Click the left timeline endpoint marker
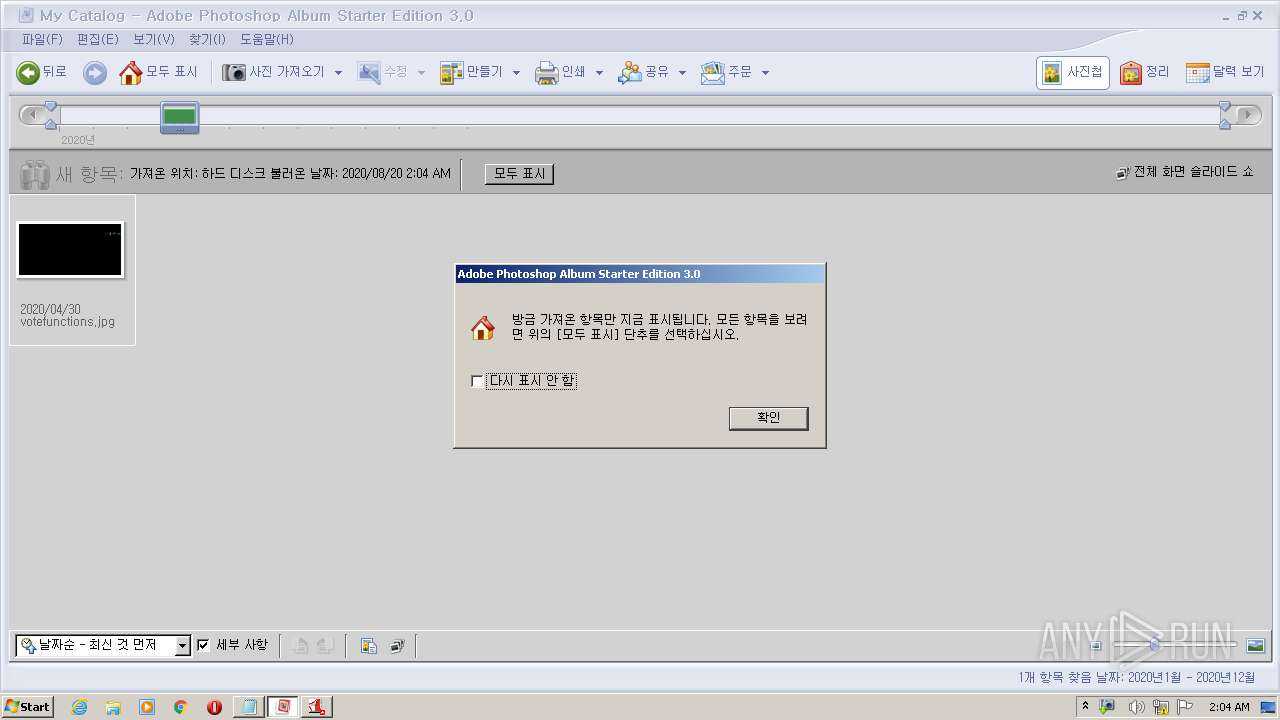Viewport: 1280px width, 720px height. (x=51, y=115)
